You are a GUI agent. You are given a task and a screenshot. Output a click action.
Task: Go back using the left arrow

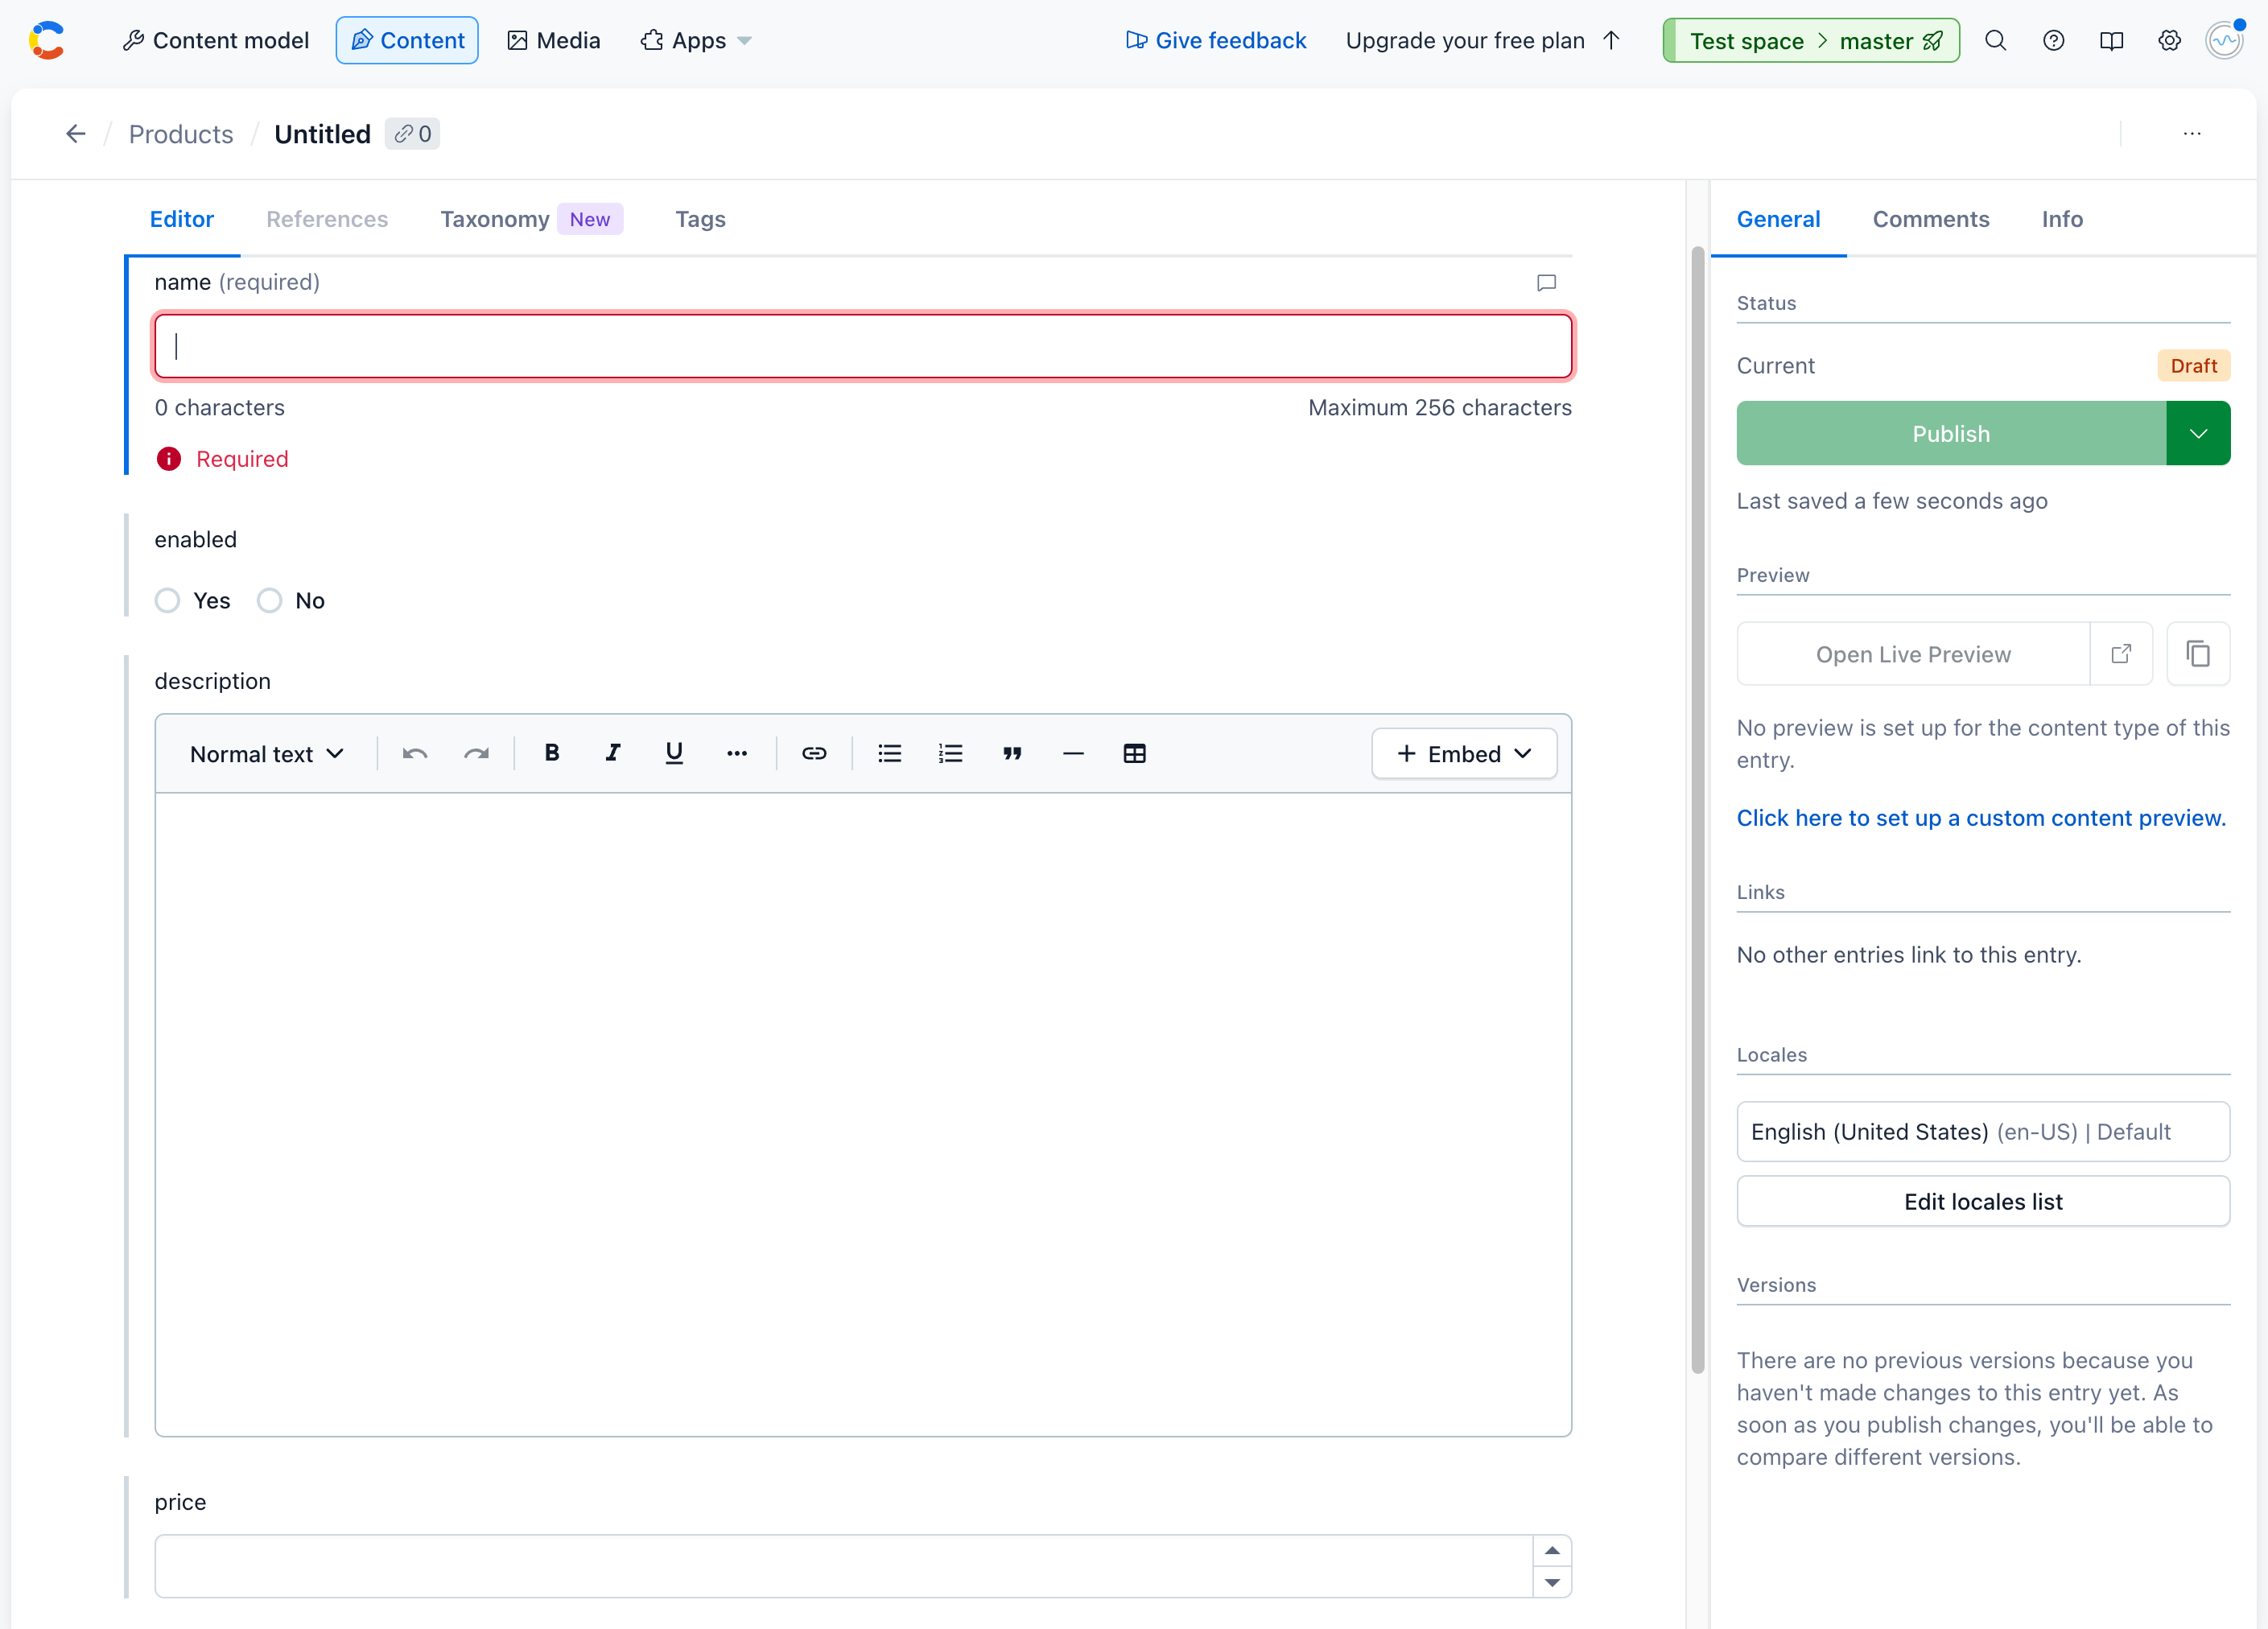pyautogui.click(x=76, y=134)
